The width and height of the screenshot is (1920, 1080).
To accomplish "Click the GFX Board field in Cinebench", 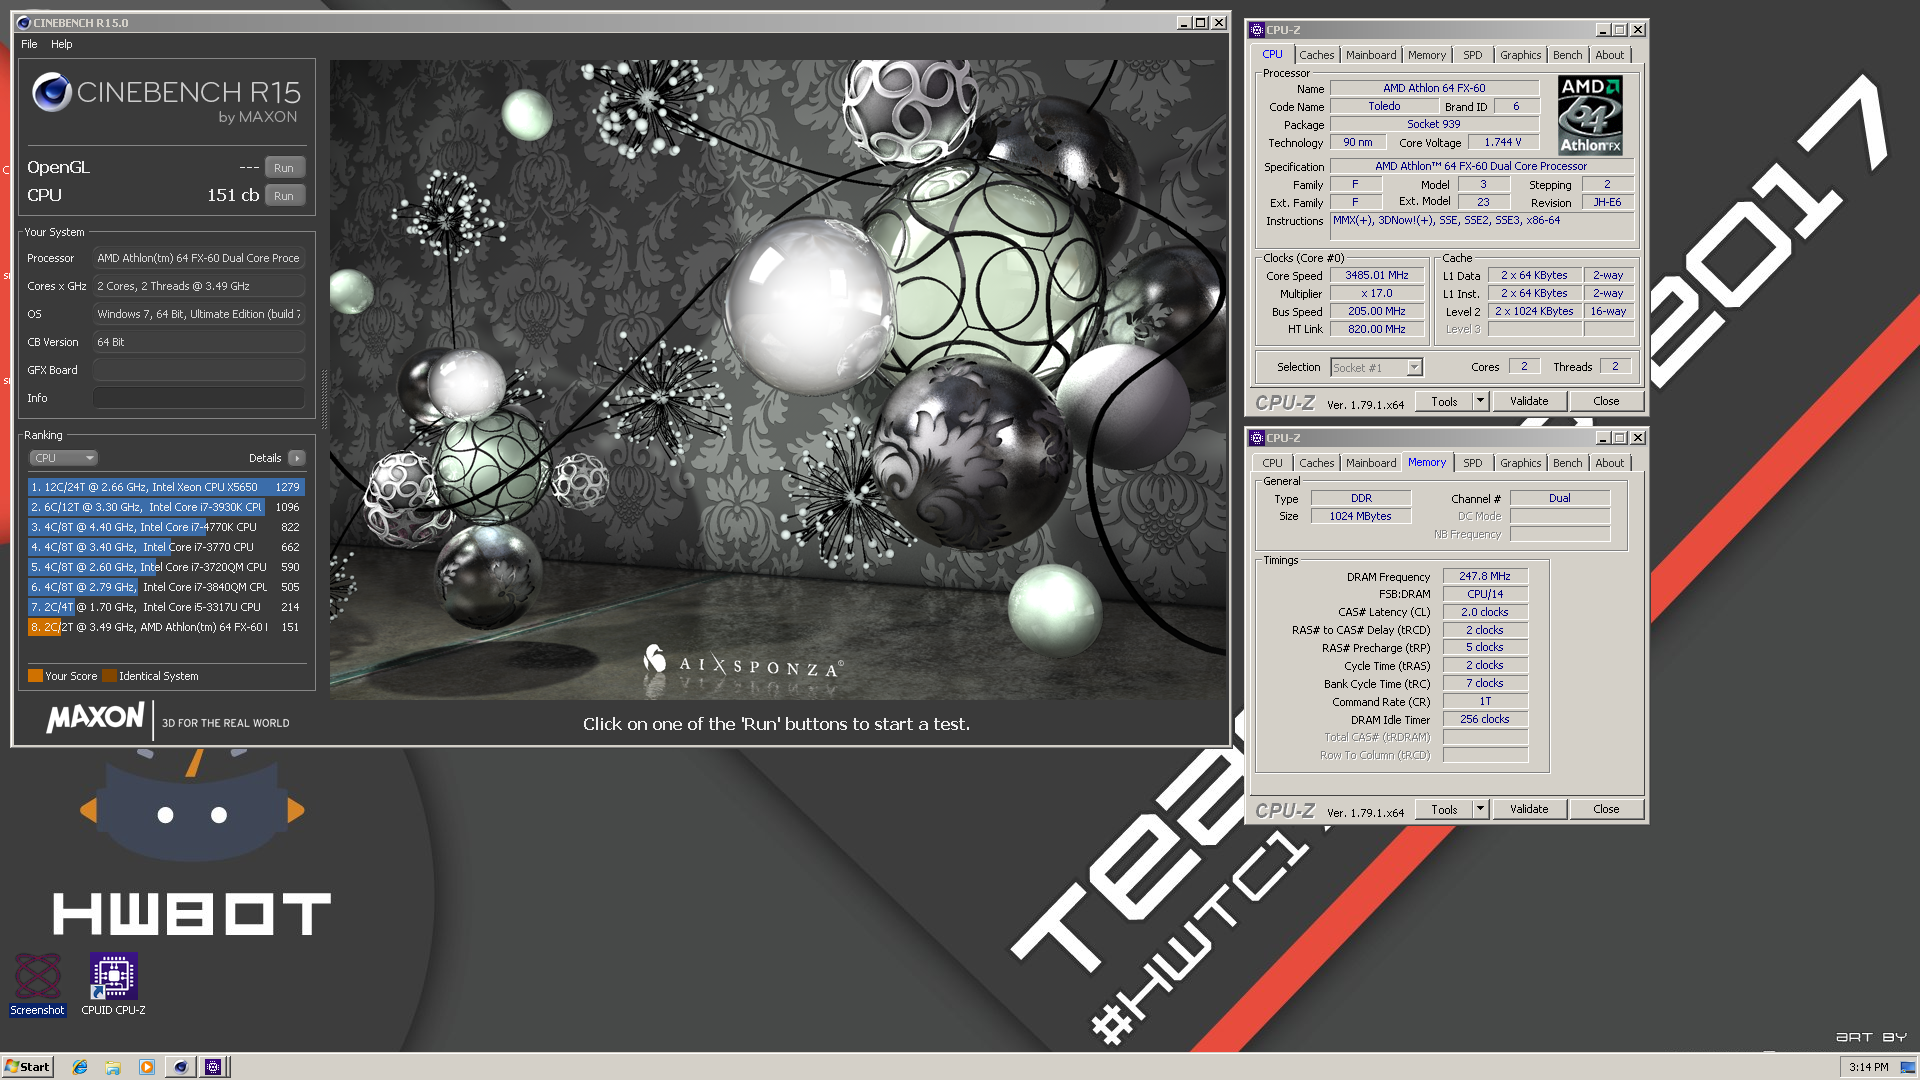I will click(x=199, y=370).
